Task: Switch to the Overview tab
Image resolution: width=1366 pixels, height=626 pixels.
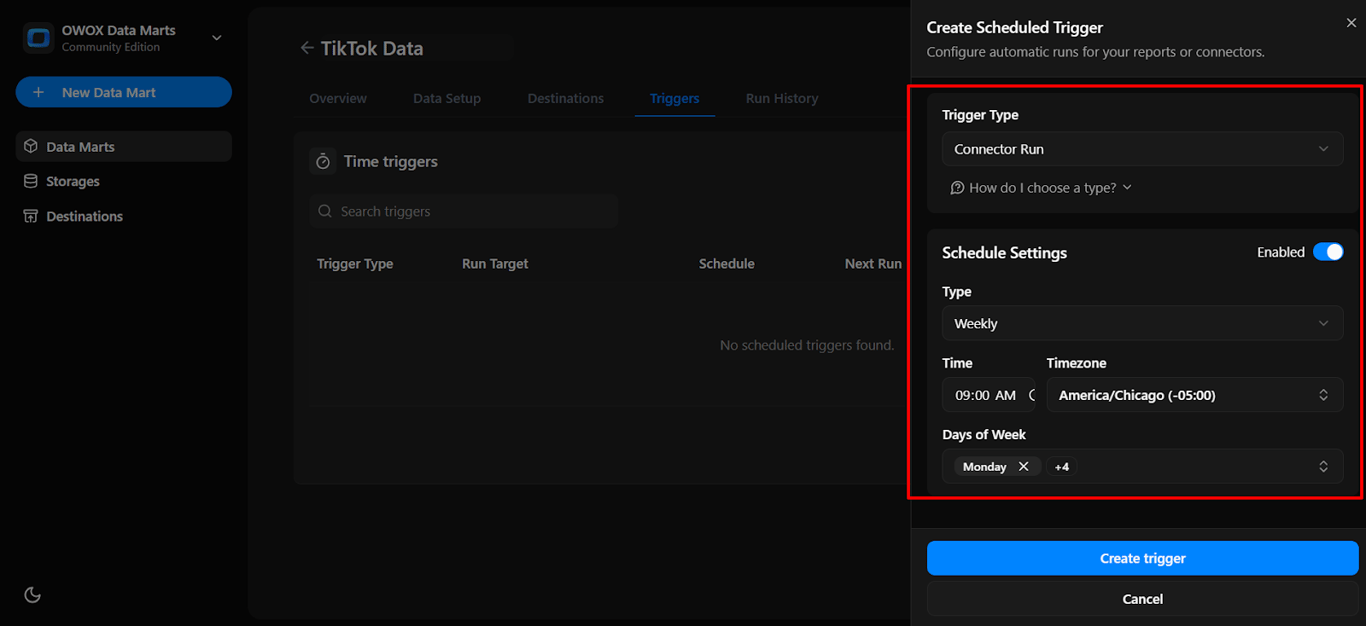Action: coord(338,98)
